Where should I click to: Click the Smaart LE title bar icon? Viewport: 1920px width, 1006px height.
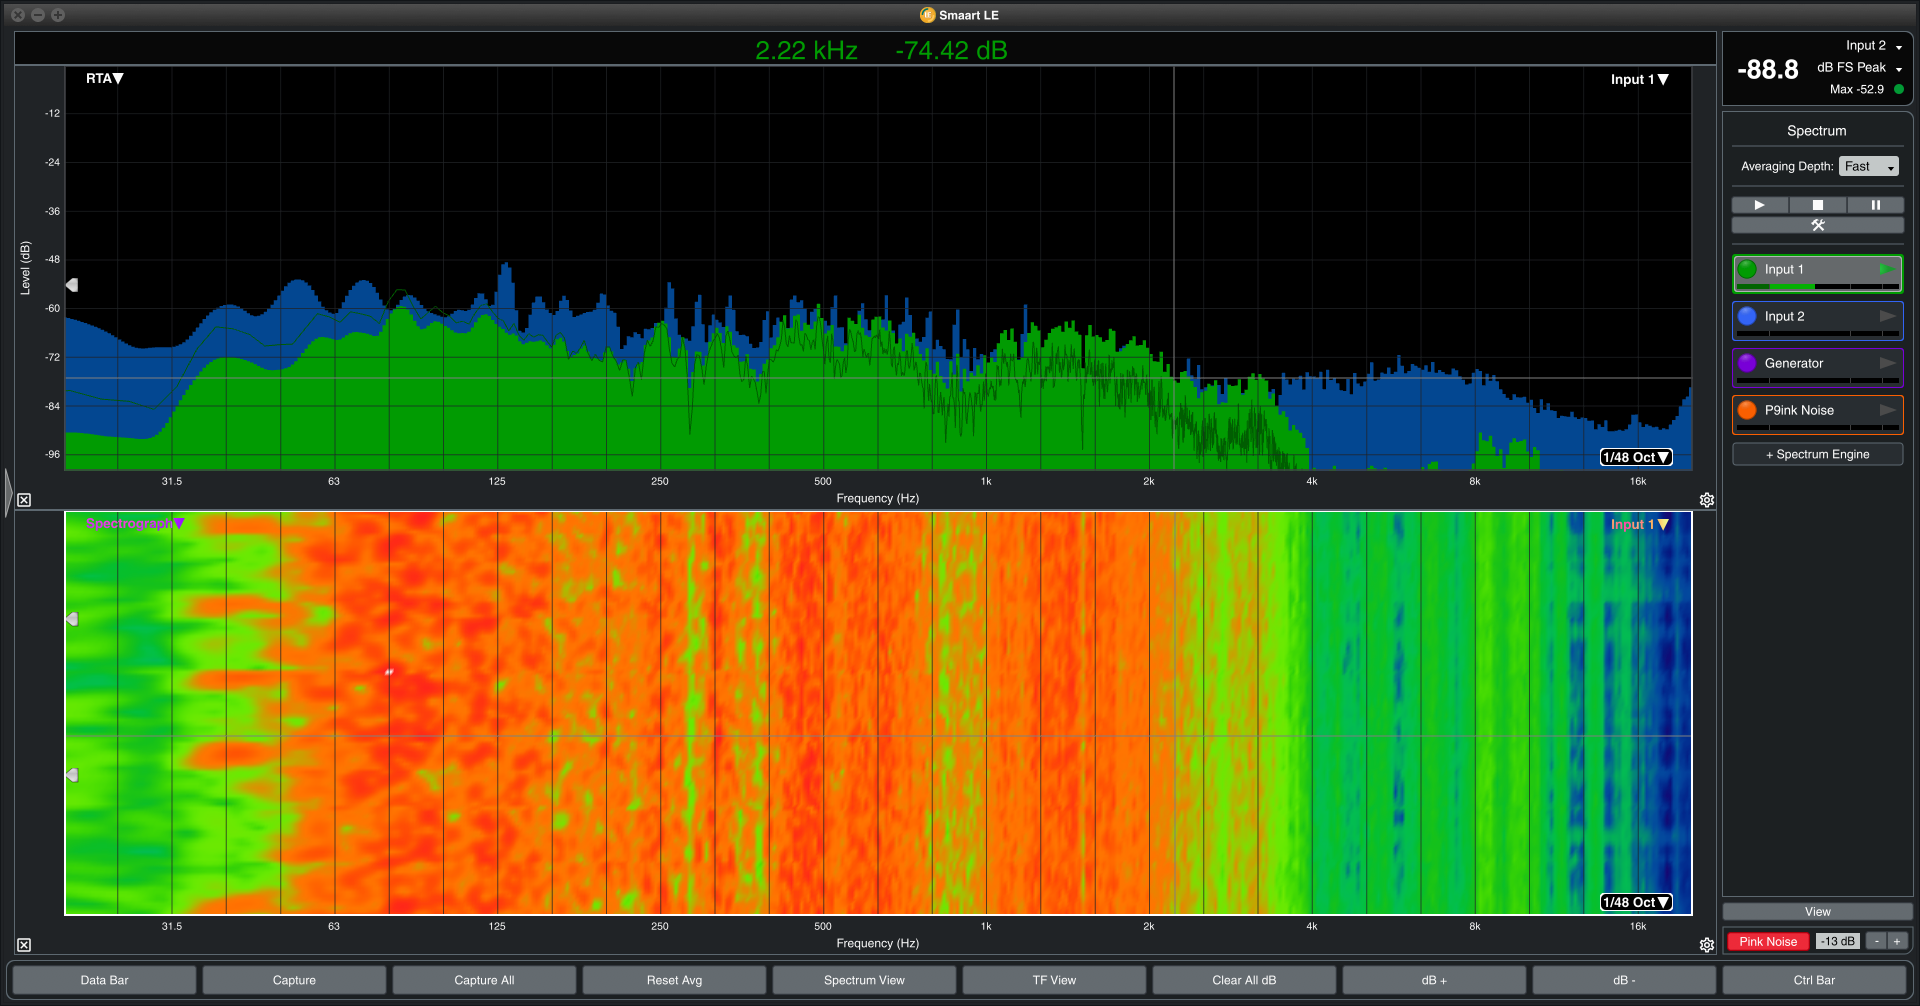[927, 15]
